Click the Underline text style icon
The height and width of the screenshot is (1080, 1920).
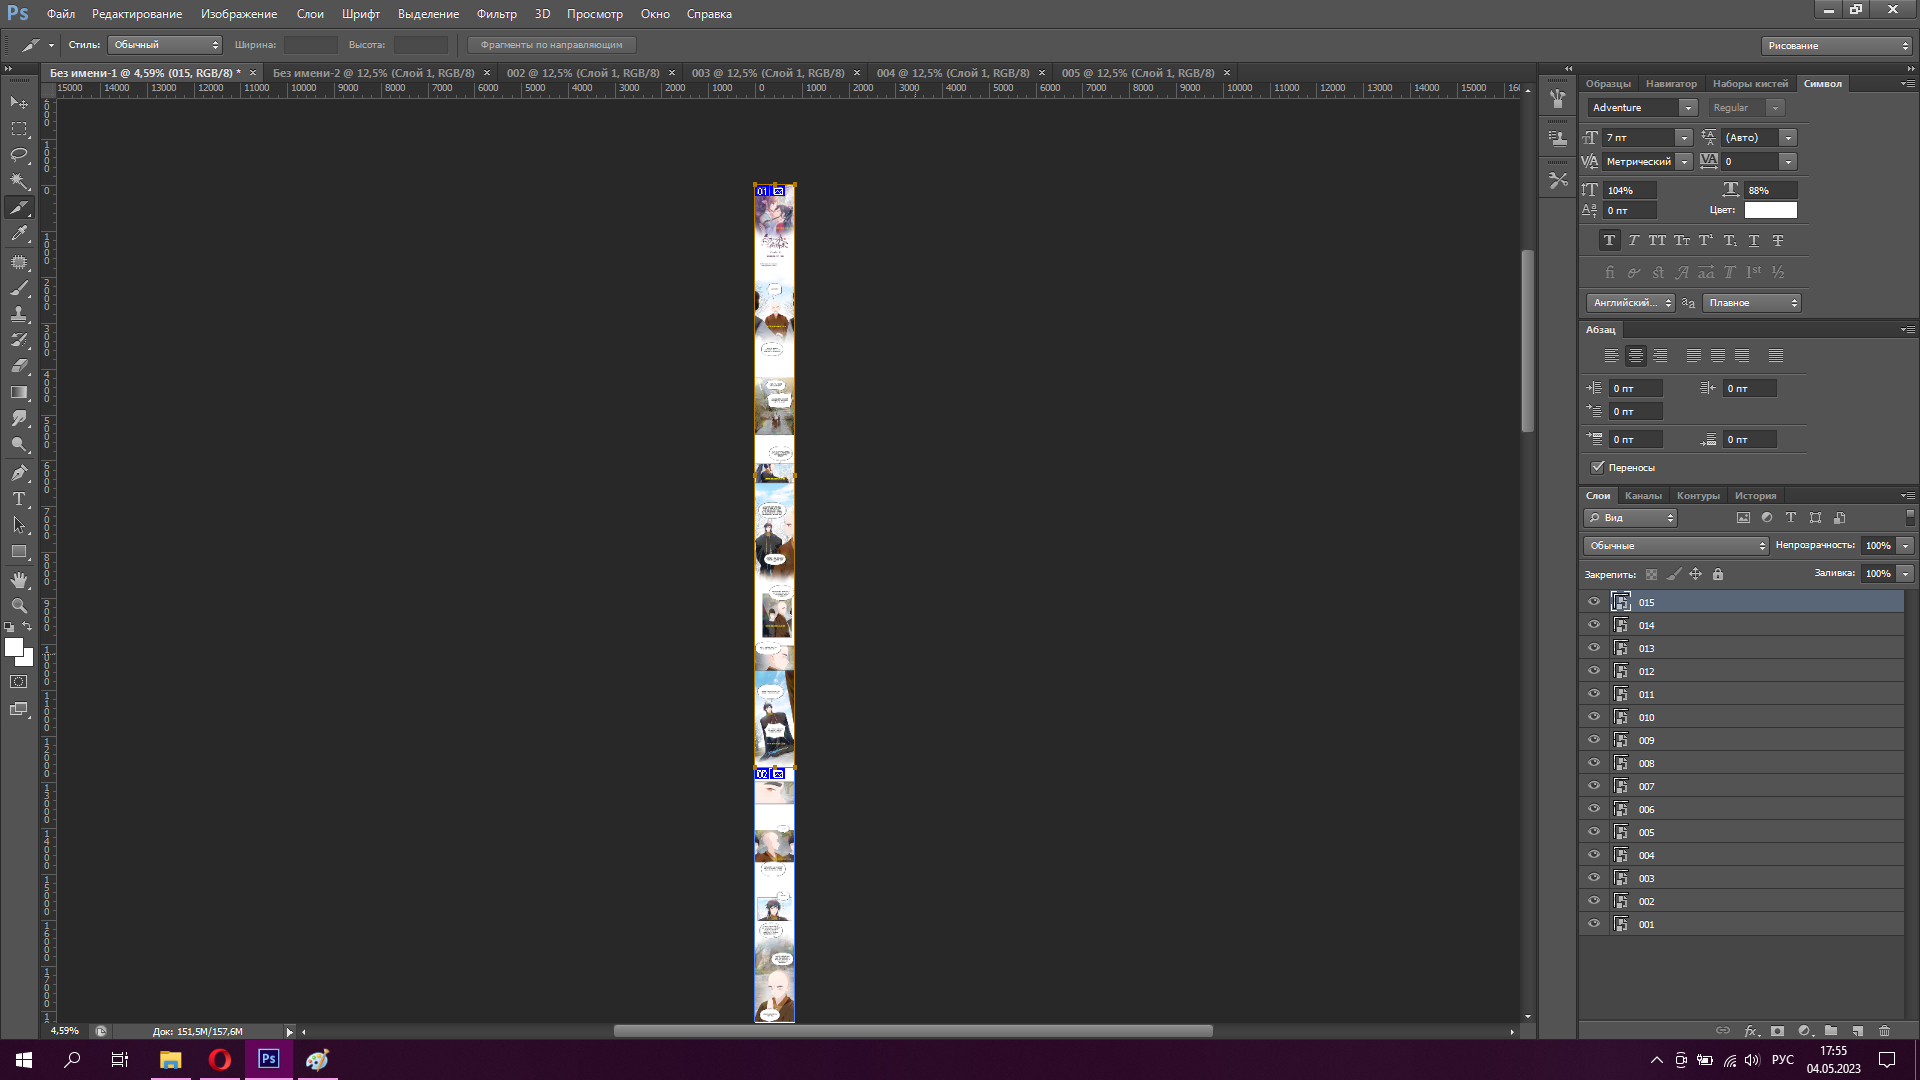coord(1754,241)
